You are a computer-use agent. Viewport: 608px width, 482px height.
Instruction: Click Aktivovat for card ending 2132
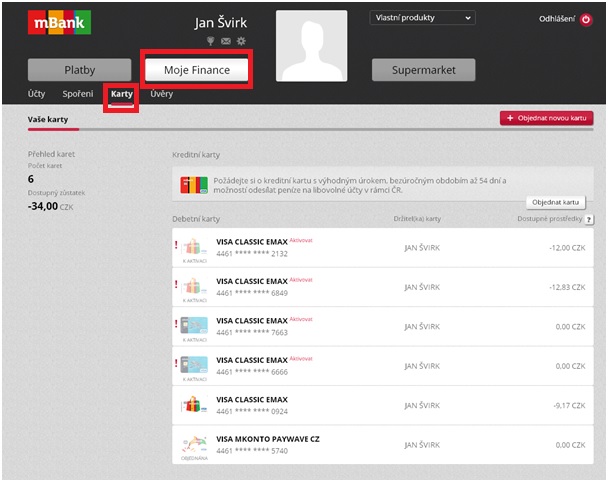coord(301,240)
